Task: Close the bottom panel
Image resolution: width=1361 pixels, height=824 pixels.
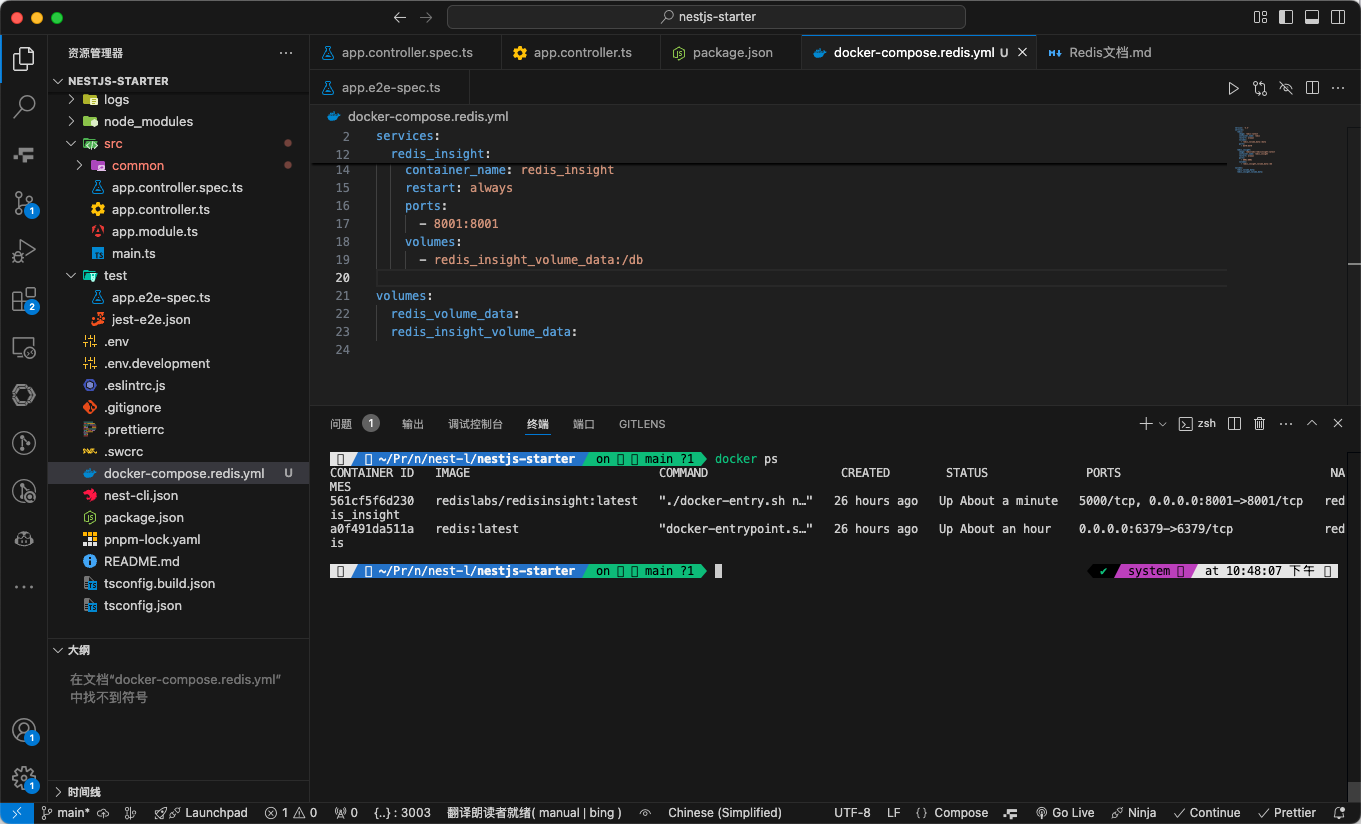Action: click(x=1338, y=424)
